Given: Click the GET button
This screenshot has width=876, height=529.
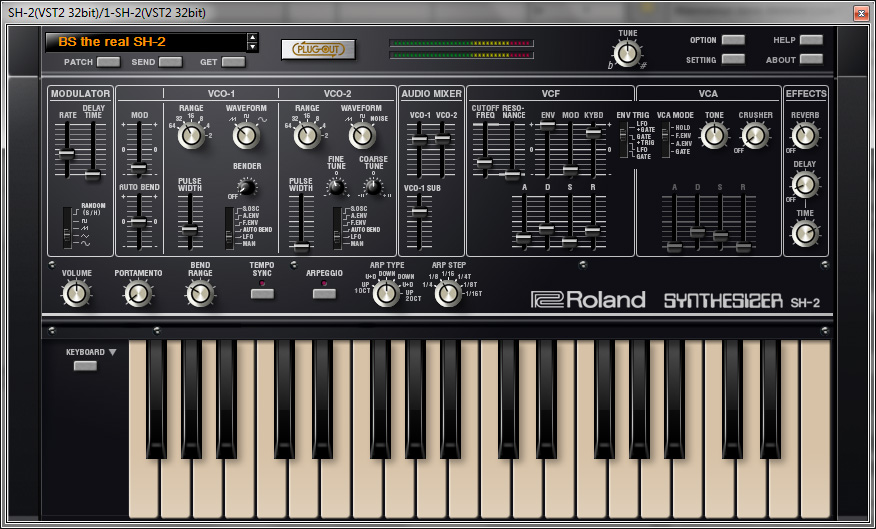Looking at the screenshot, I should [233, 62].
